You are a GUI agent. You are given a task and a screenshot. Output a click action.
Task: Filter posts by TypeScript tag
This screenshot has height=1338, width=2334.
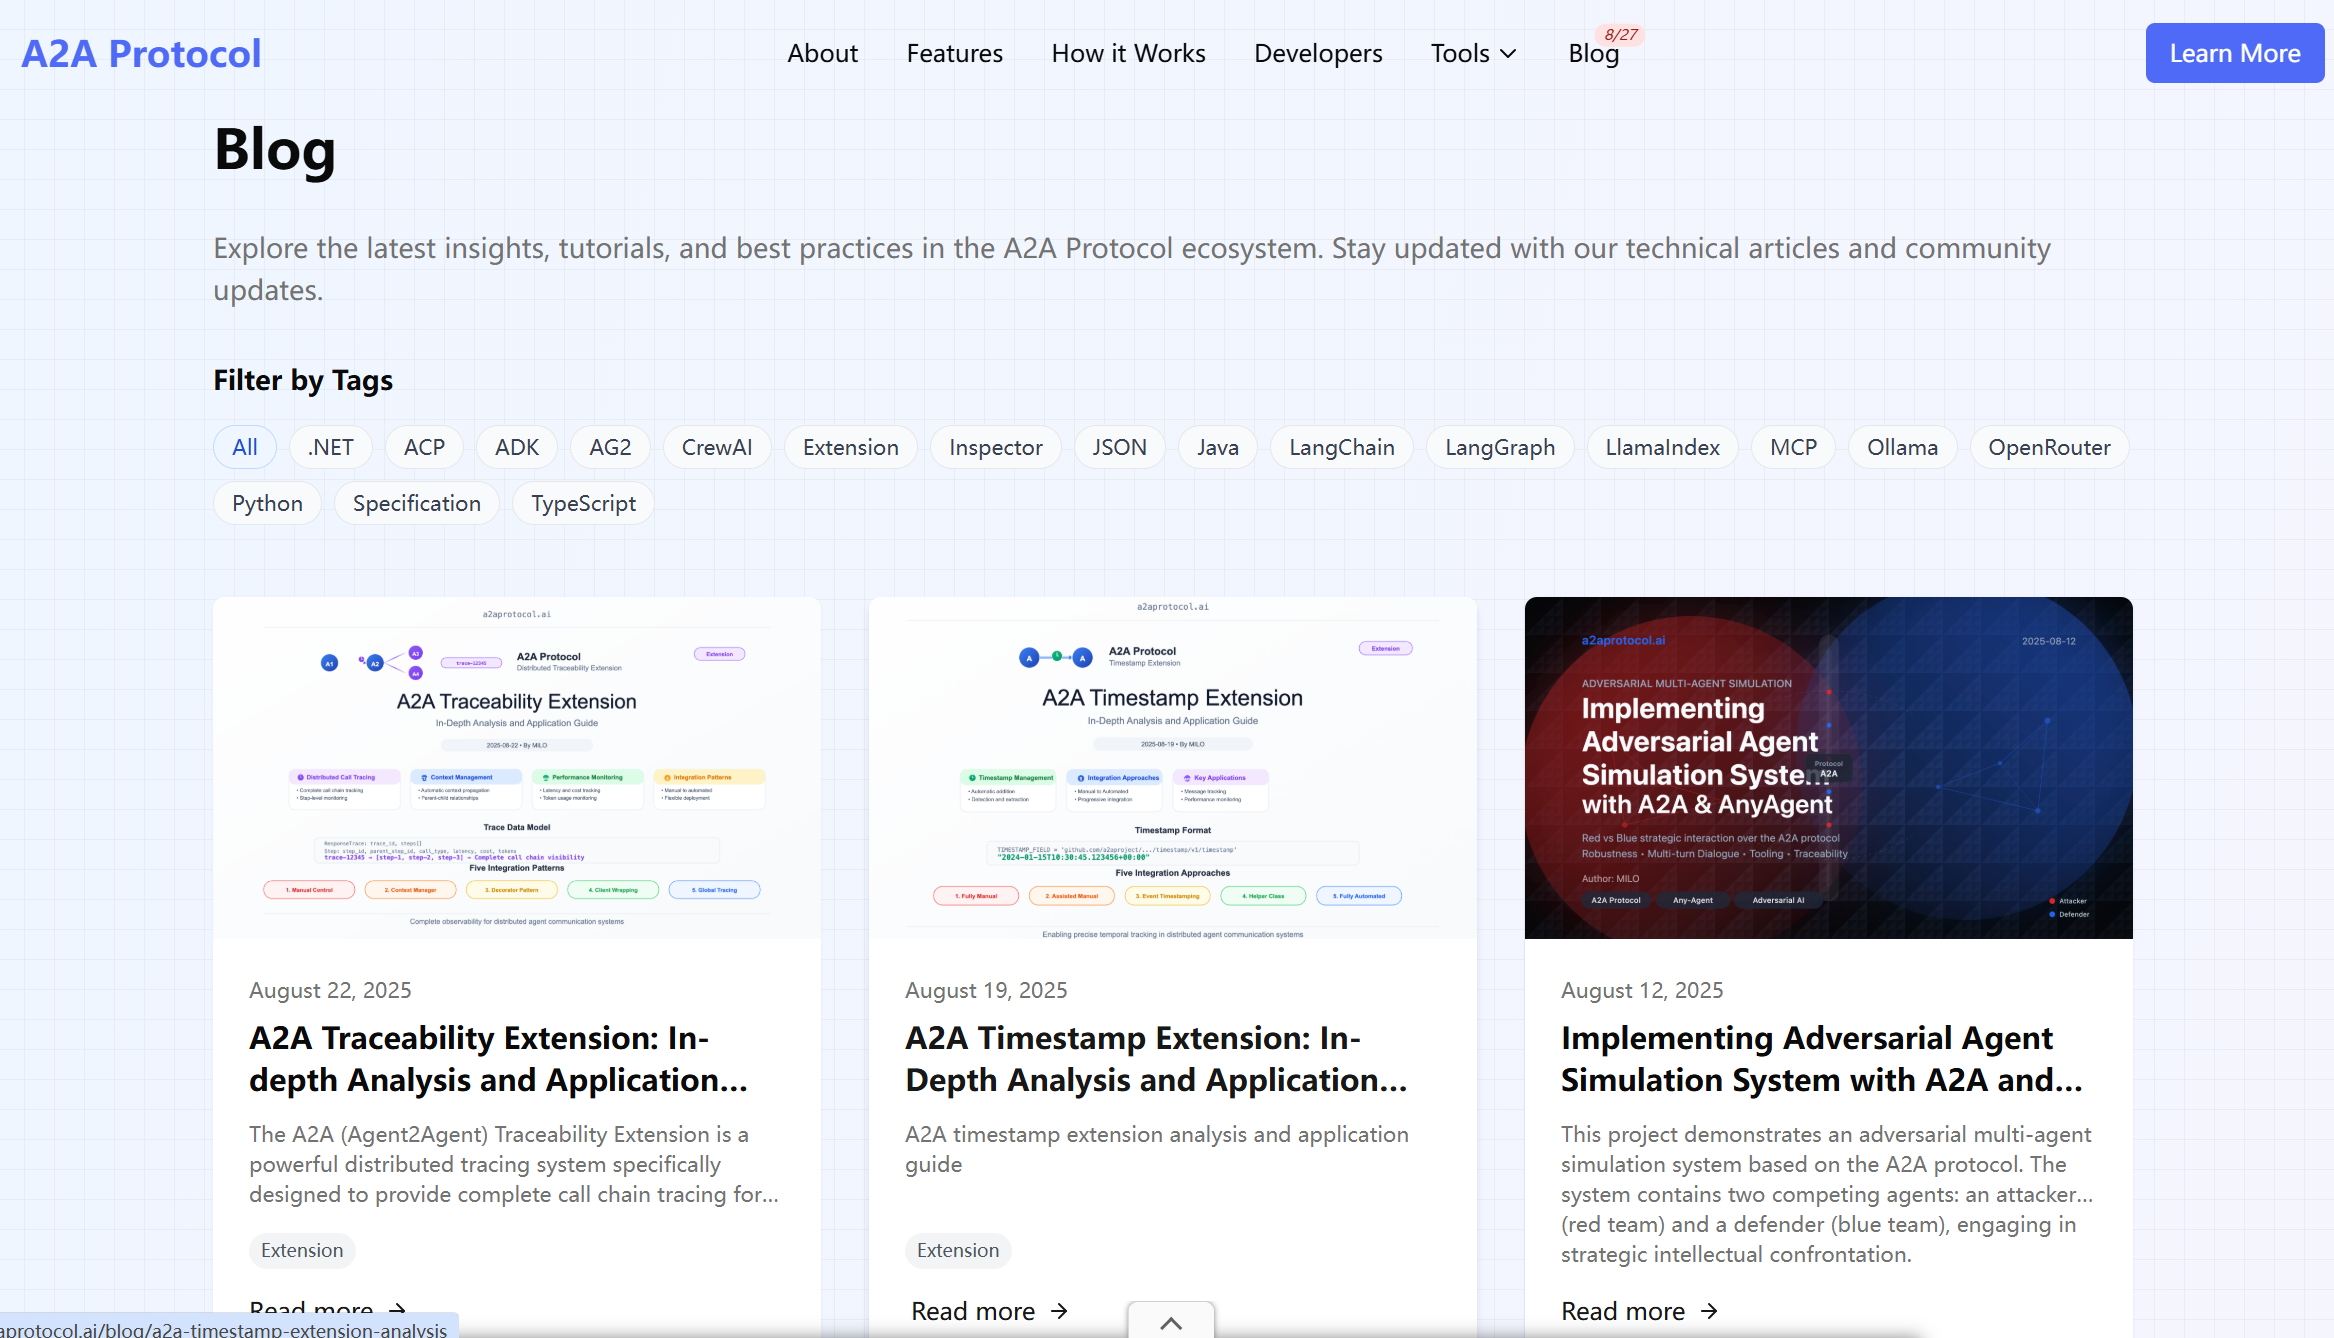click(x=584, y=503)
